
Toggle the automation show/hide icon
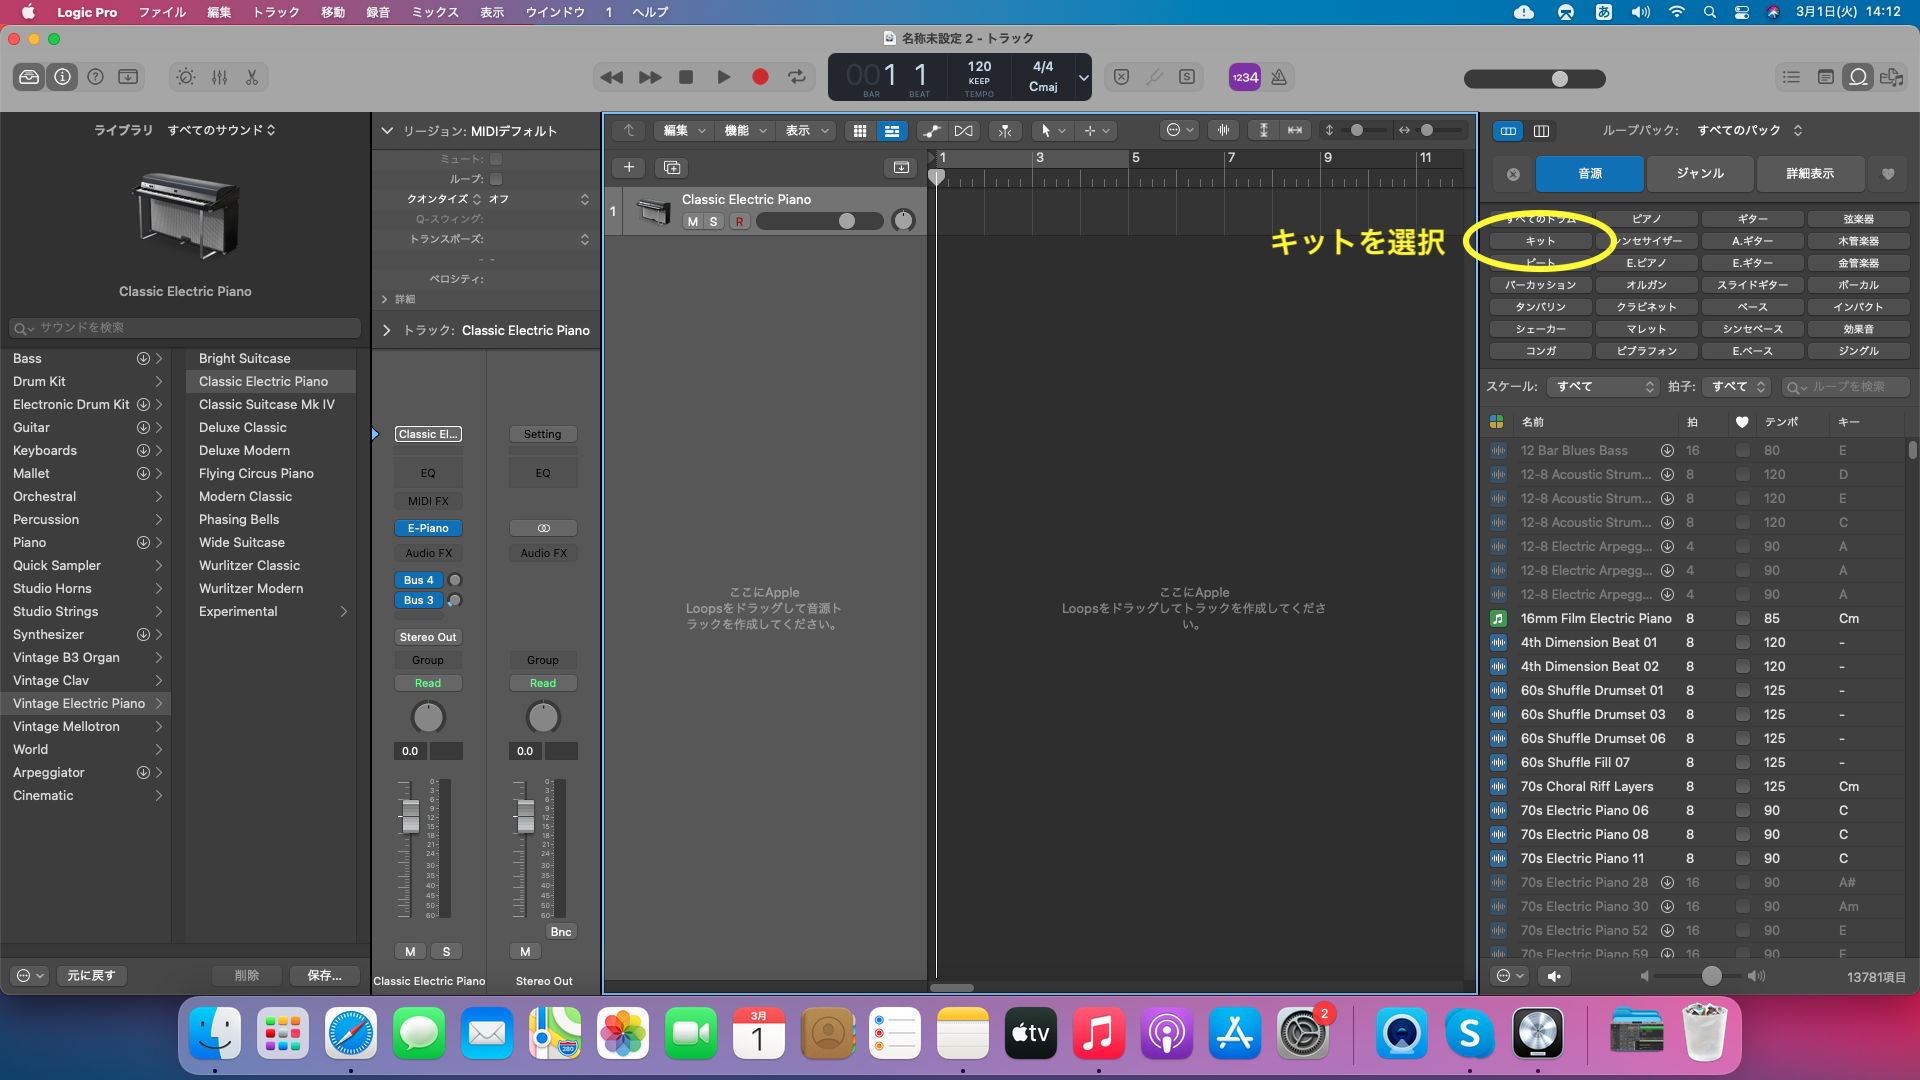pyautogui.click(x=931, y=131)
